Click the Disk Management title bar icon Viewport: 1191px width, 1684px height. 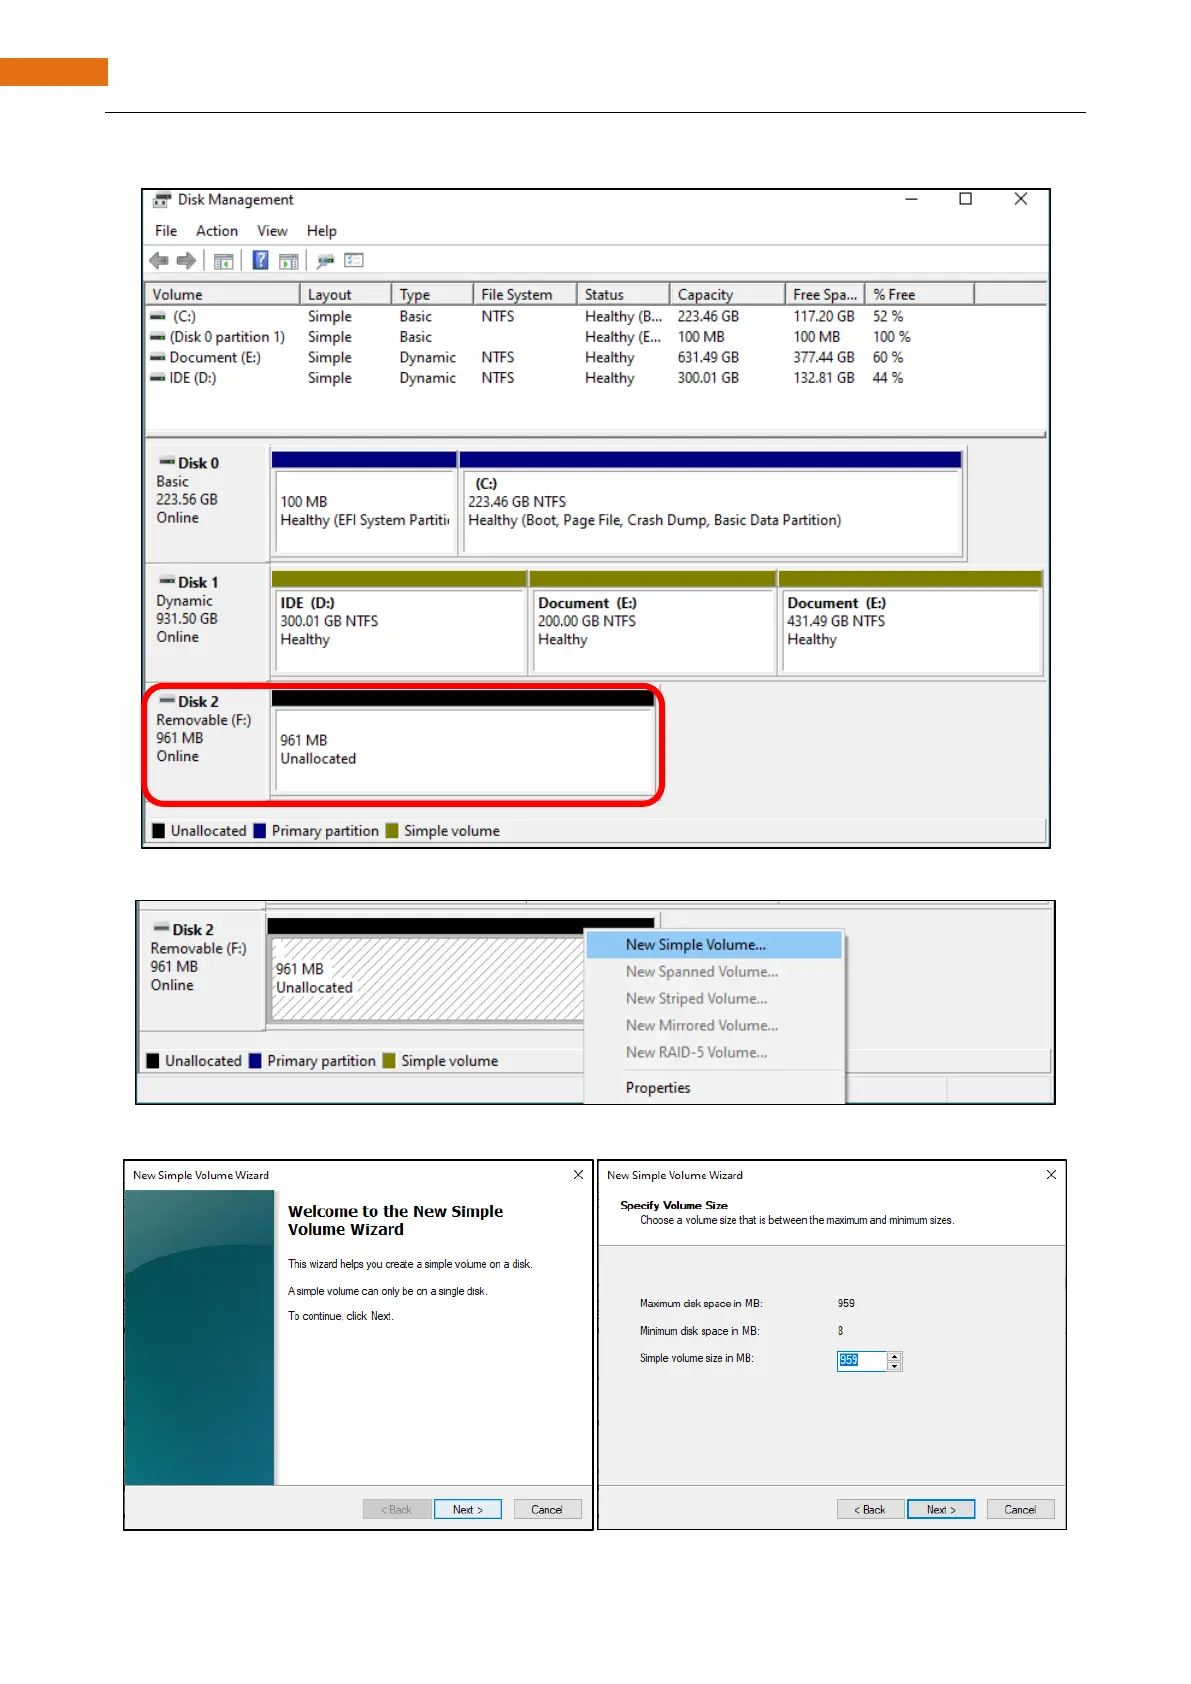pos(162,200)
